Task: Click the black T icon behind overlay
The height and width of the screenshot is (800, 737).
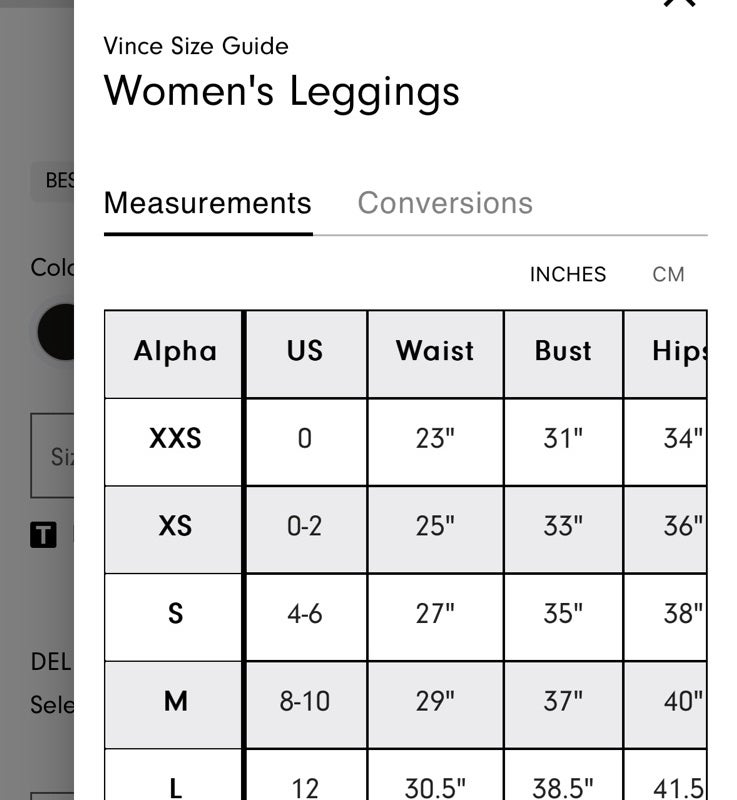Action: point(43,535)
